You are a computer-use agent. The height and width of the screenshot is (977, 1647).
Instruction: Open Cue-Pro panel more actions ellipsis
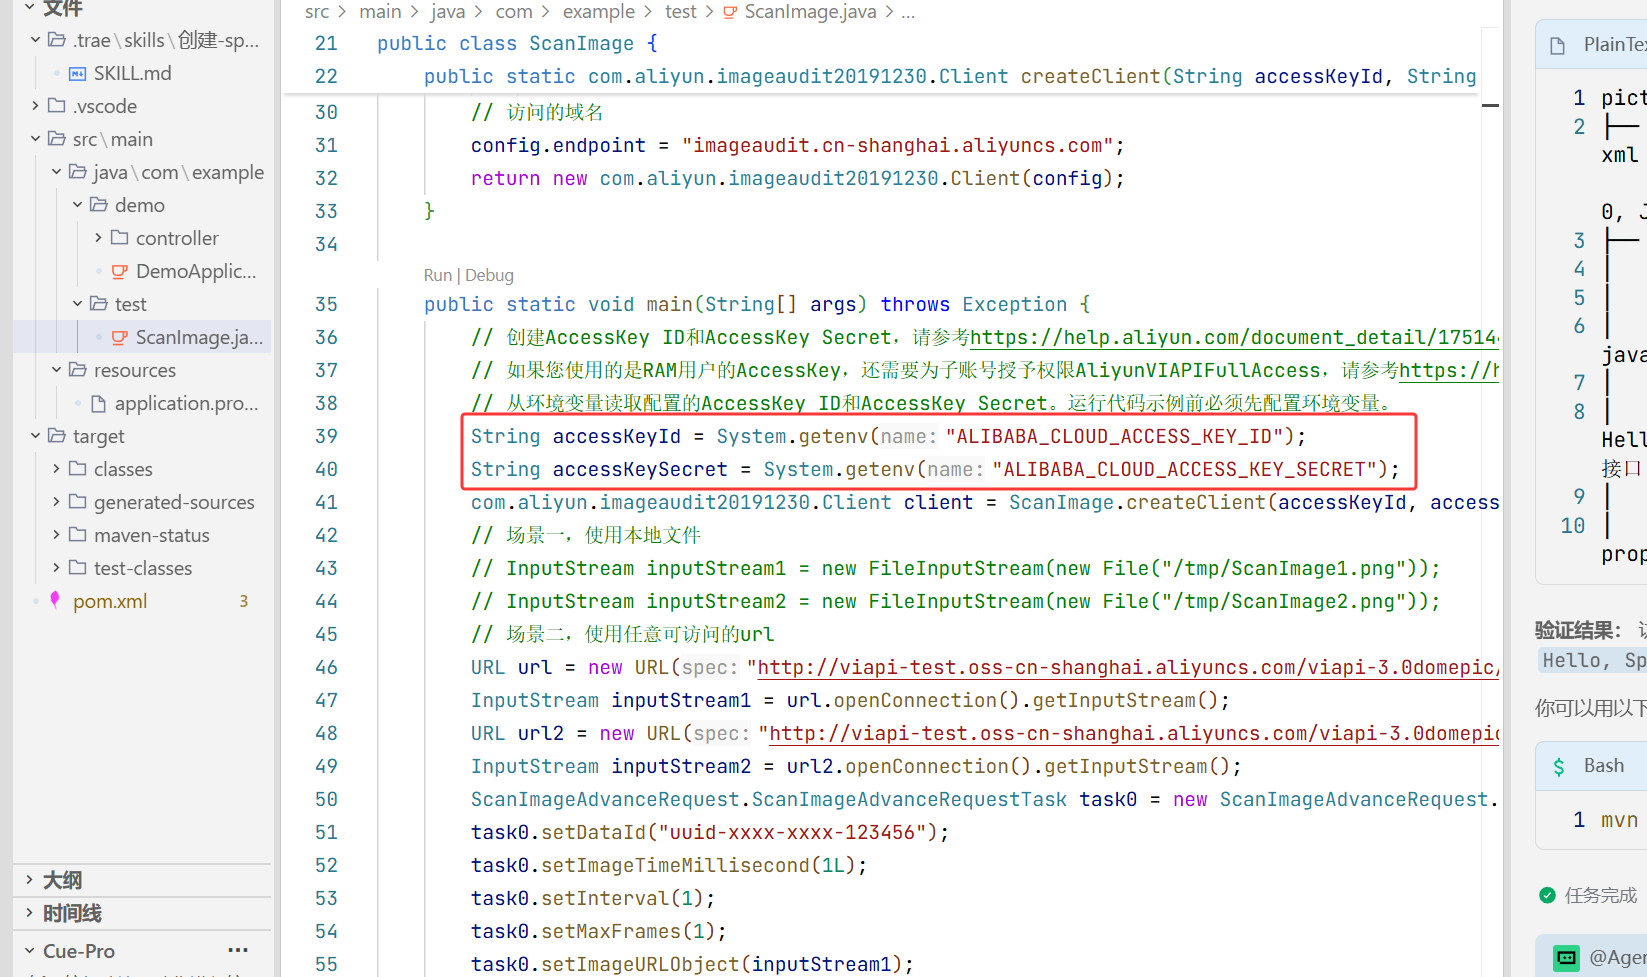pyautogui.click(x=238, y=951)
